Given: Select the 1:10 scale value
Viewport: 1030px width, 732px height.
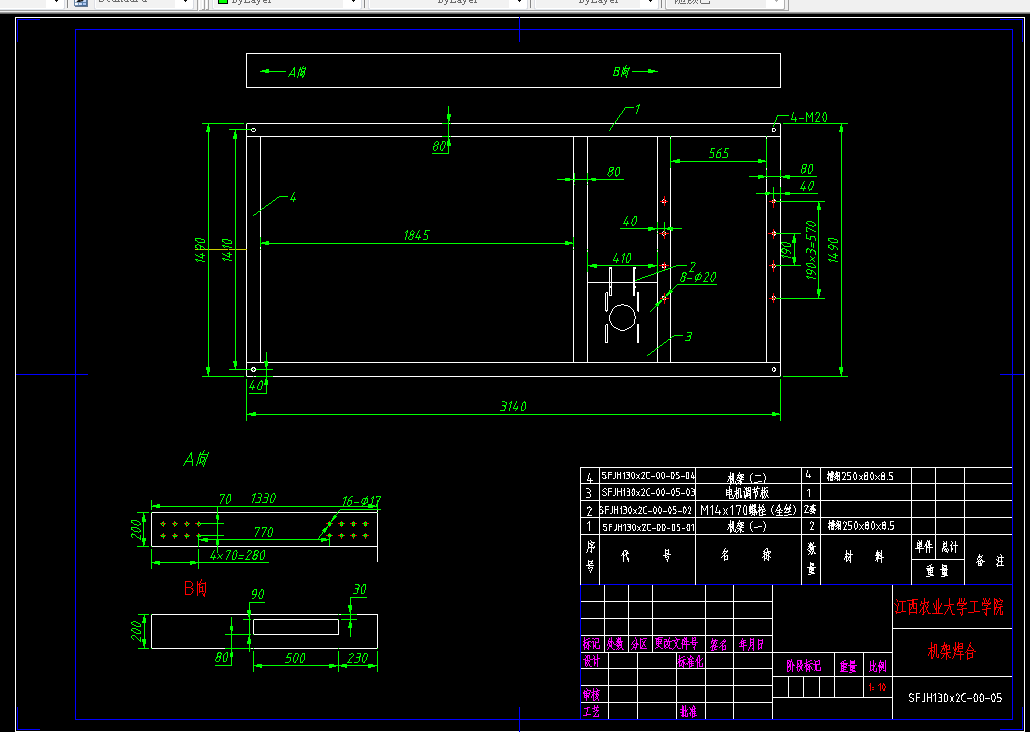Looking at the screenshot, I should click(878, 687).
